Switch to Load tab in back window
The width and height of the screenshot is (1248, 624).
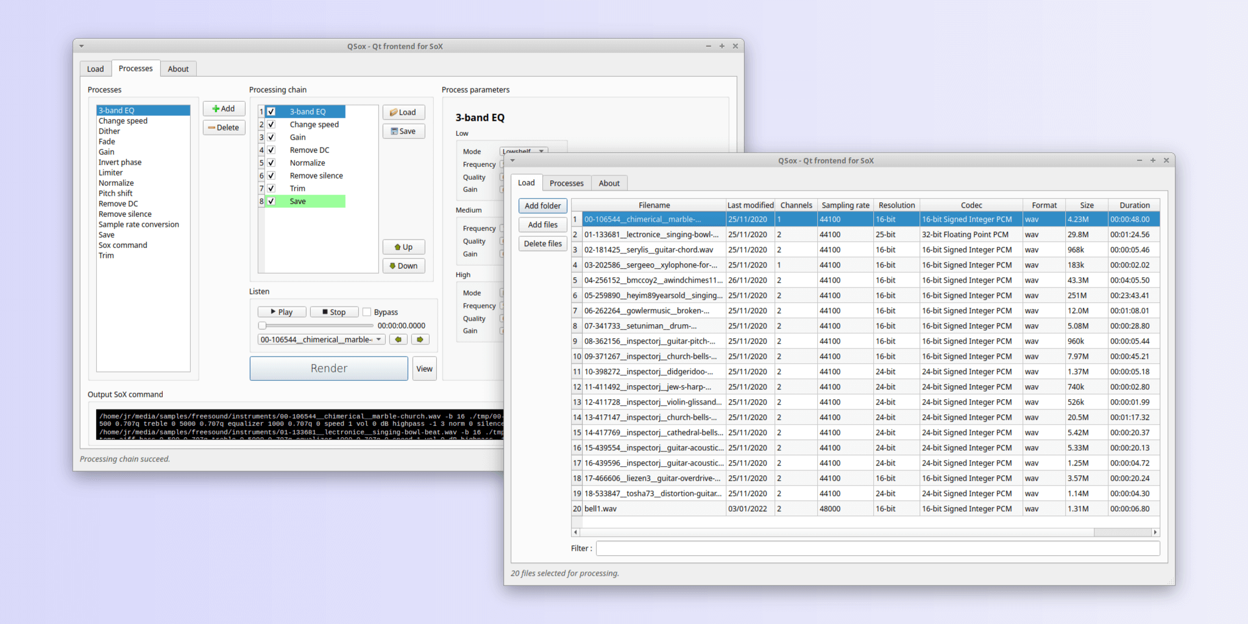(95, 69)
